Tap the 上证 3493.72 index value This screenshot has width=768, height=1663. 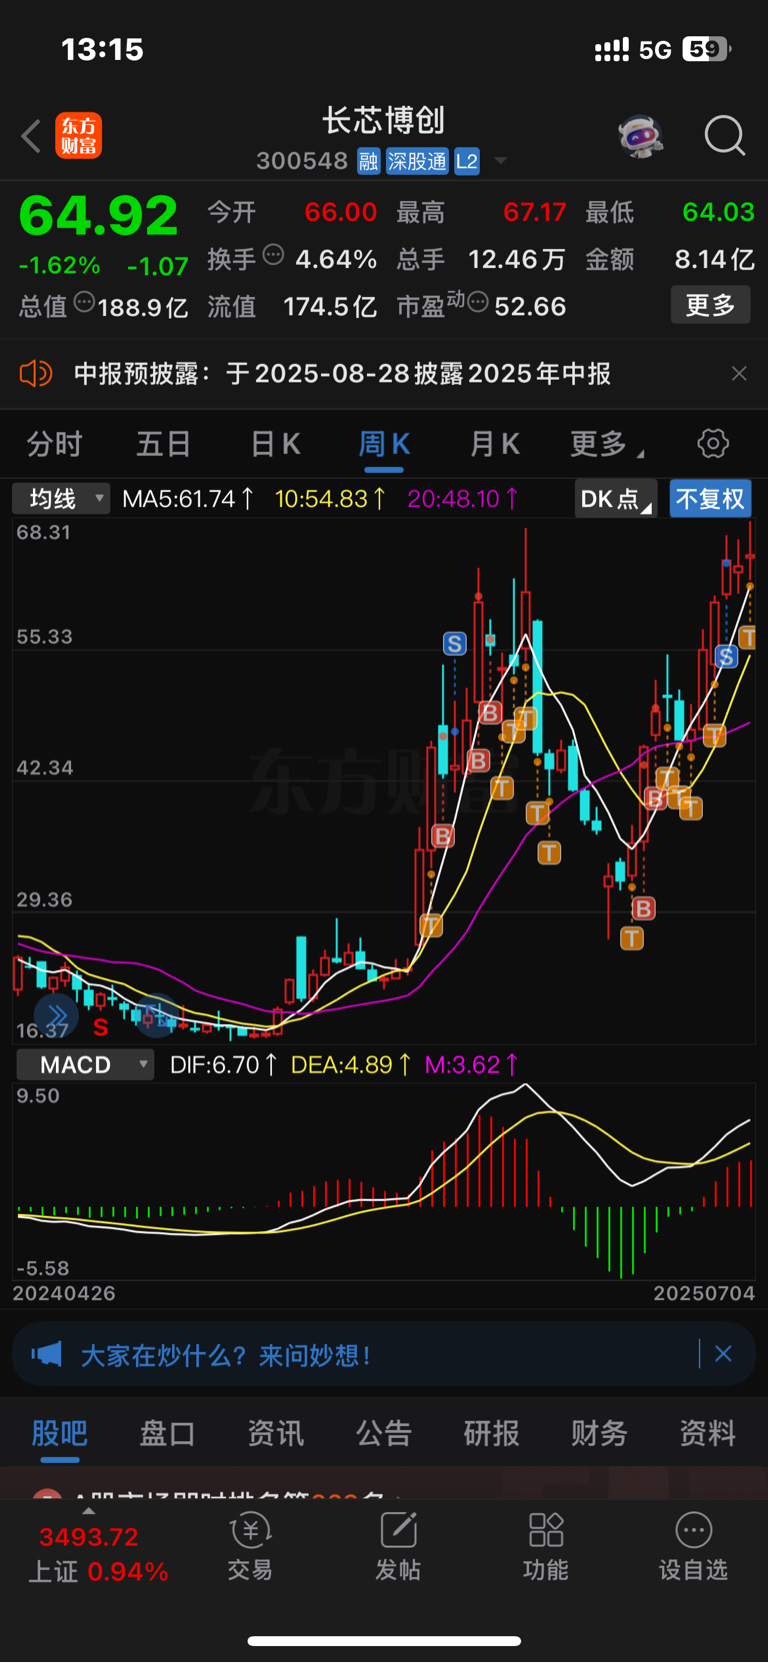click(89, 1537)
